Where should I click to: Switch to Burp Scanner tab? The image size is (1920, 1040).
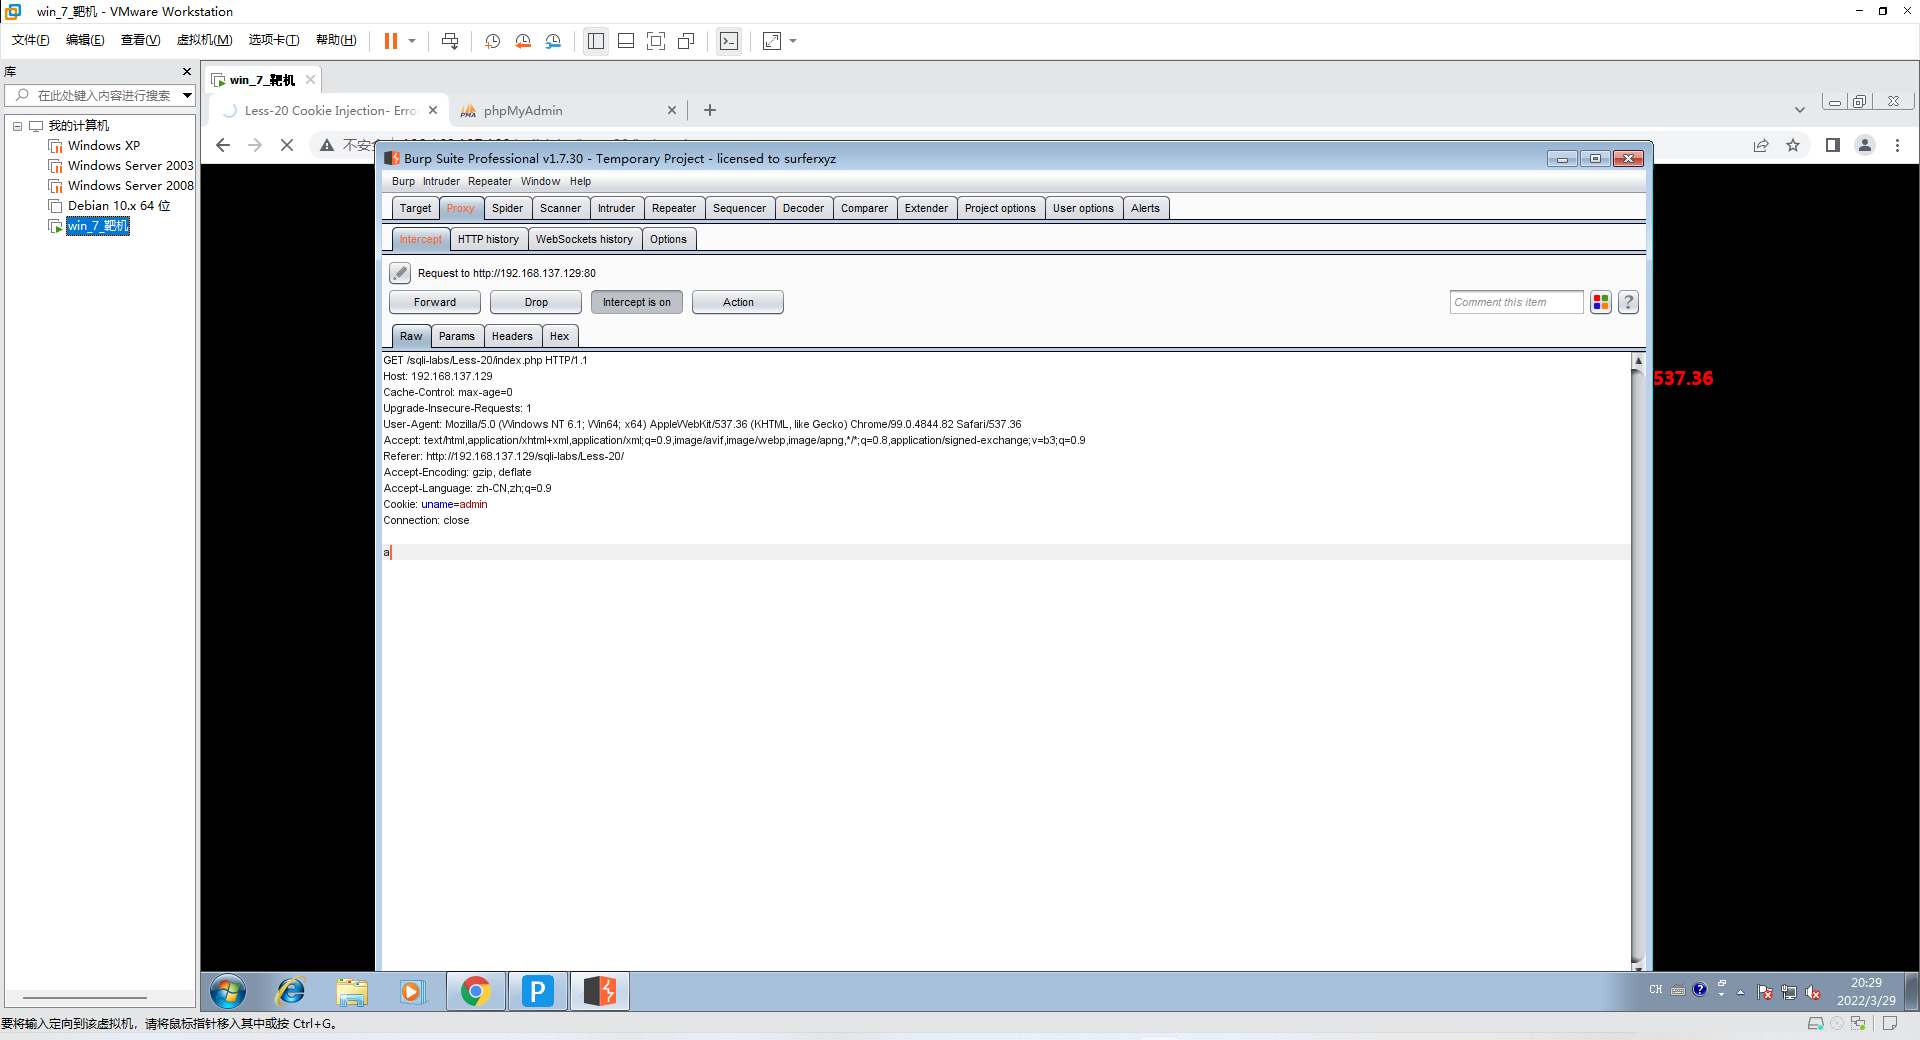point(560,208)
